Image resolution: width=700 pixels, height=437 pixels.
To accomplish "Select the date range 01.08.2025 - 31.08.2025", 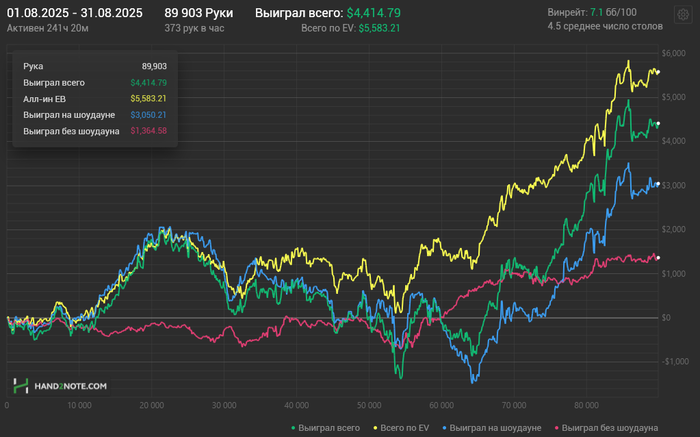I will 75,13.
